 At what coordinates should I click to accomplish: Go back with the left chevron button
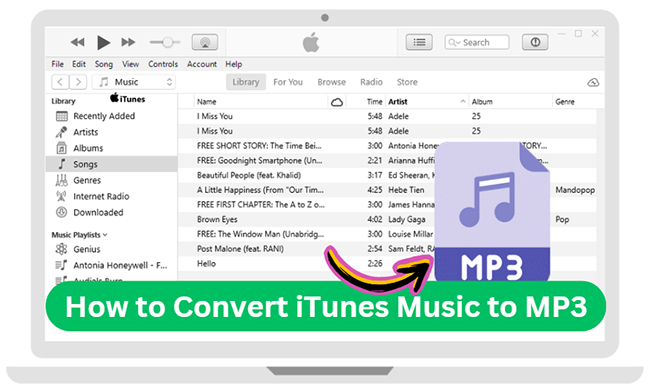click(60, 82)
